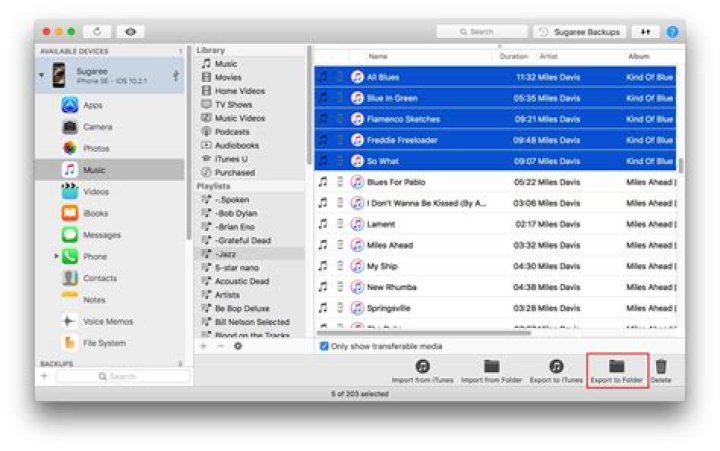Select Music in the device sidebar
The width and height of the screenshot is (720, 451).
pos(110,170)
